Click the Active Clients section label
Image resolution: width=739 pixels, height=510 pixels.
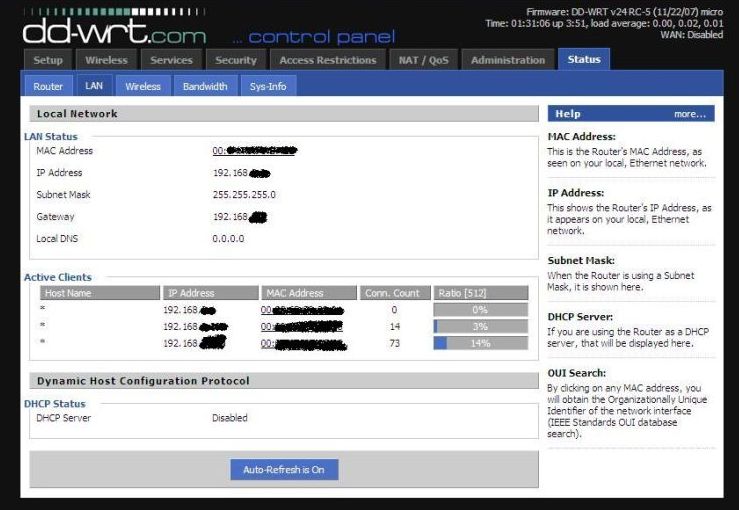point(58,277)
